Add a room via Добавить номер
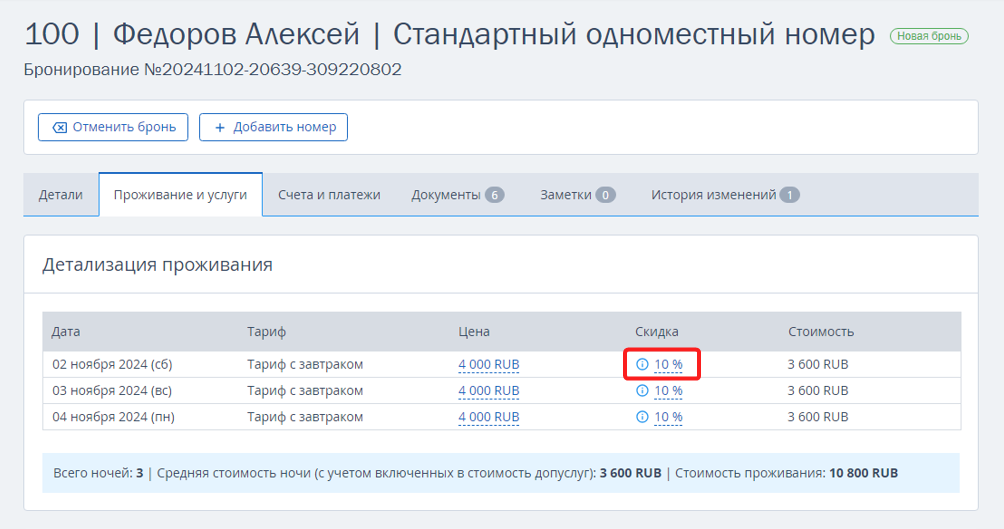 click(x=273, y=127)
